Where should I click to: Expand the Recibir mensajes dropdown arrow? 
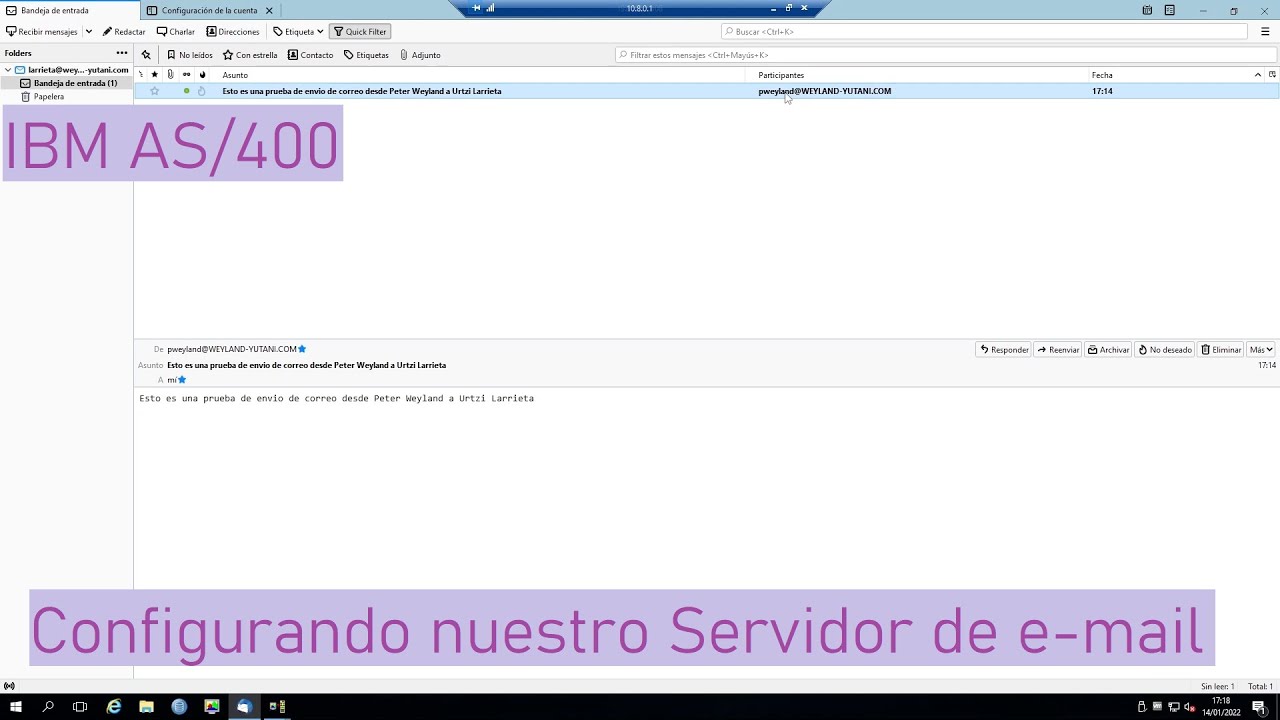coord(88,32)
